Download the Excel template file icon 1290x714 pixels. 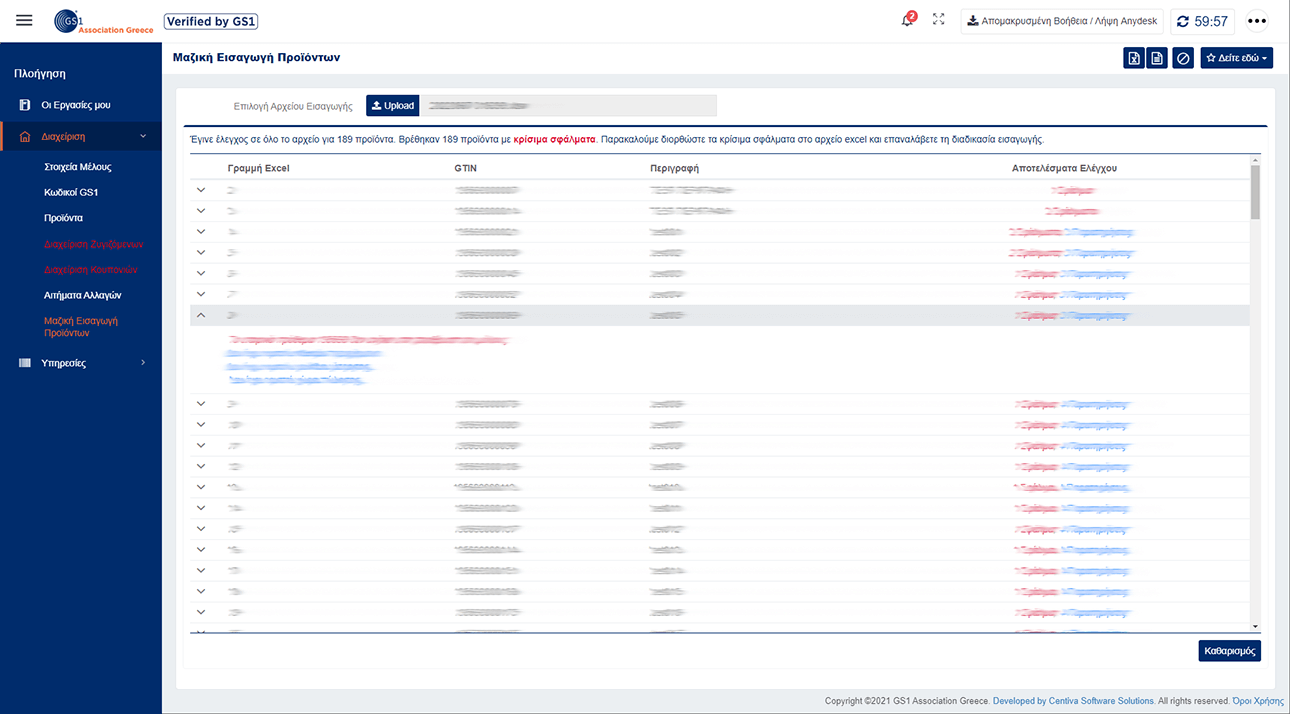point(1134,59)
